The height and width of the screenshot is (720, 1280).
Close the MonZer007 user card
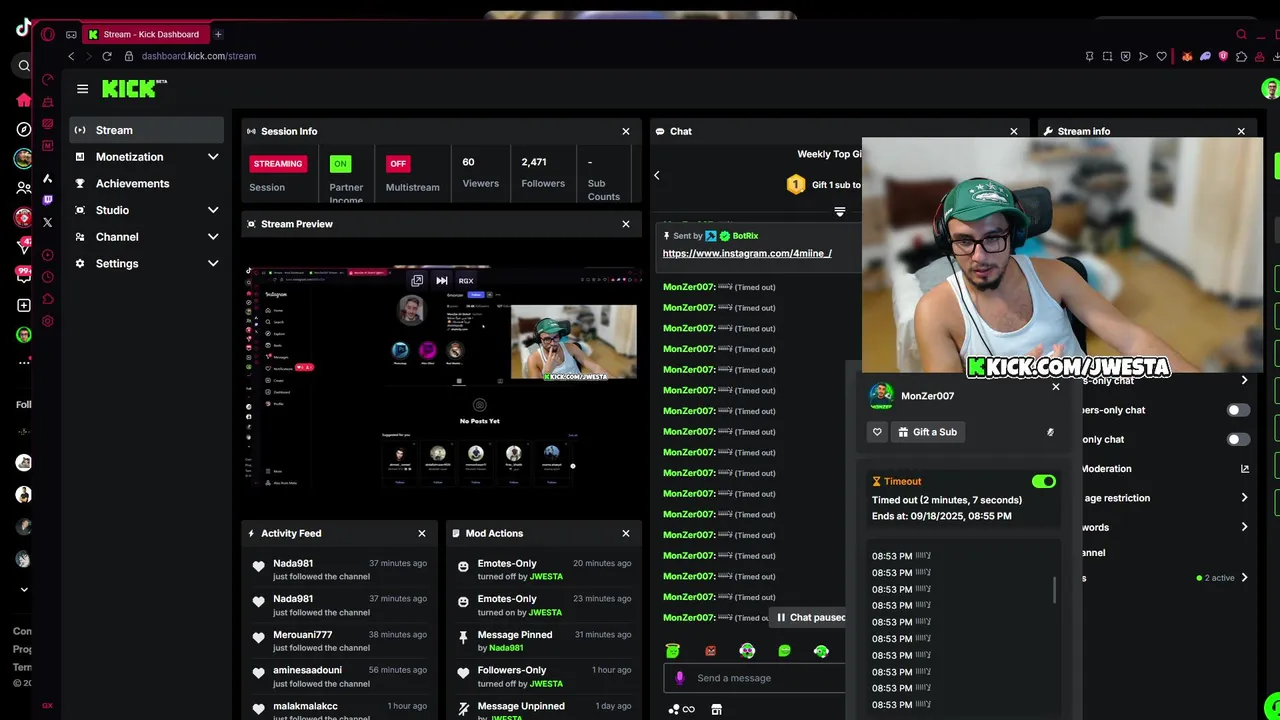(x=1056, y=386)
